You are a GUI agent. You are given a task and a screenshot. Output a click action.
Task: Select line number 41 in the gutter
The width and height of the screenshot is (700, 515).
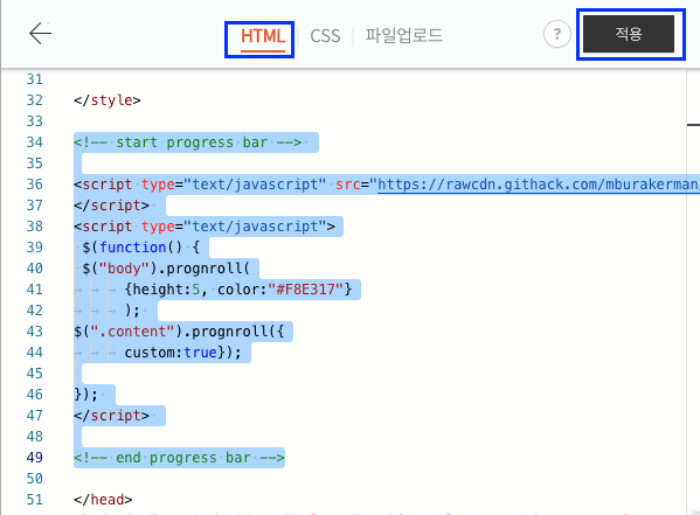click(x=34, y=290)
